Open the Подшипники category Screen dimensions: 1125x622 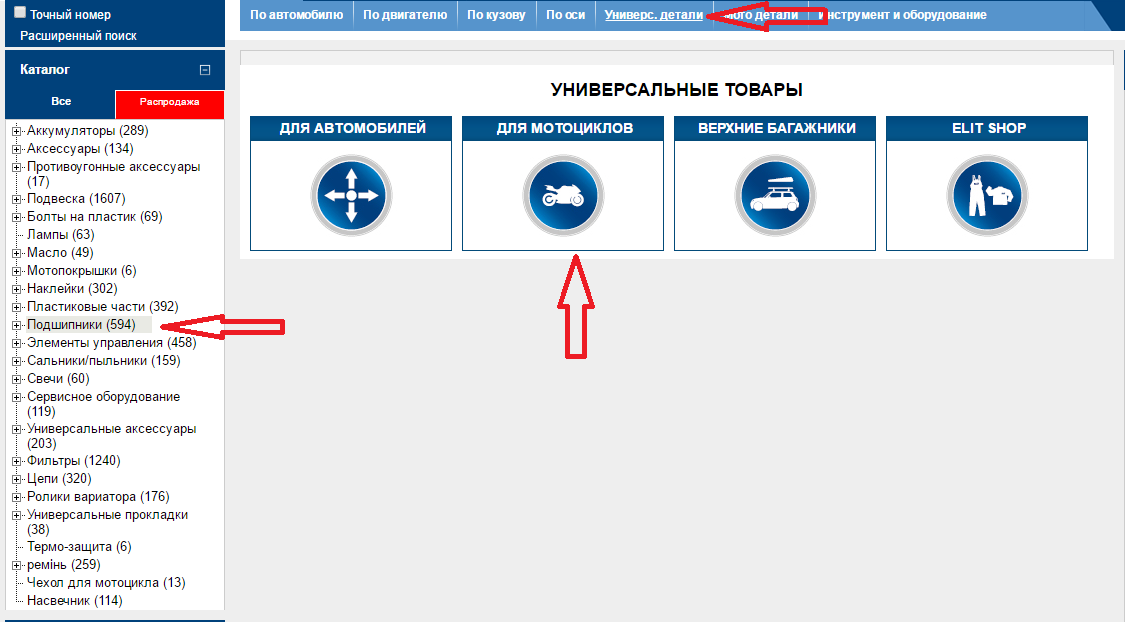tap(80, 325)
